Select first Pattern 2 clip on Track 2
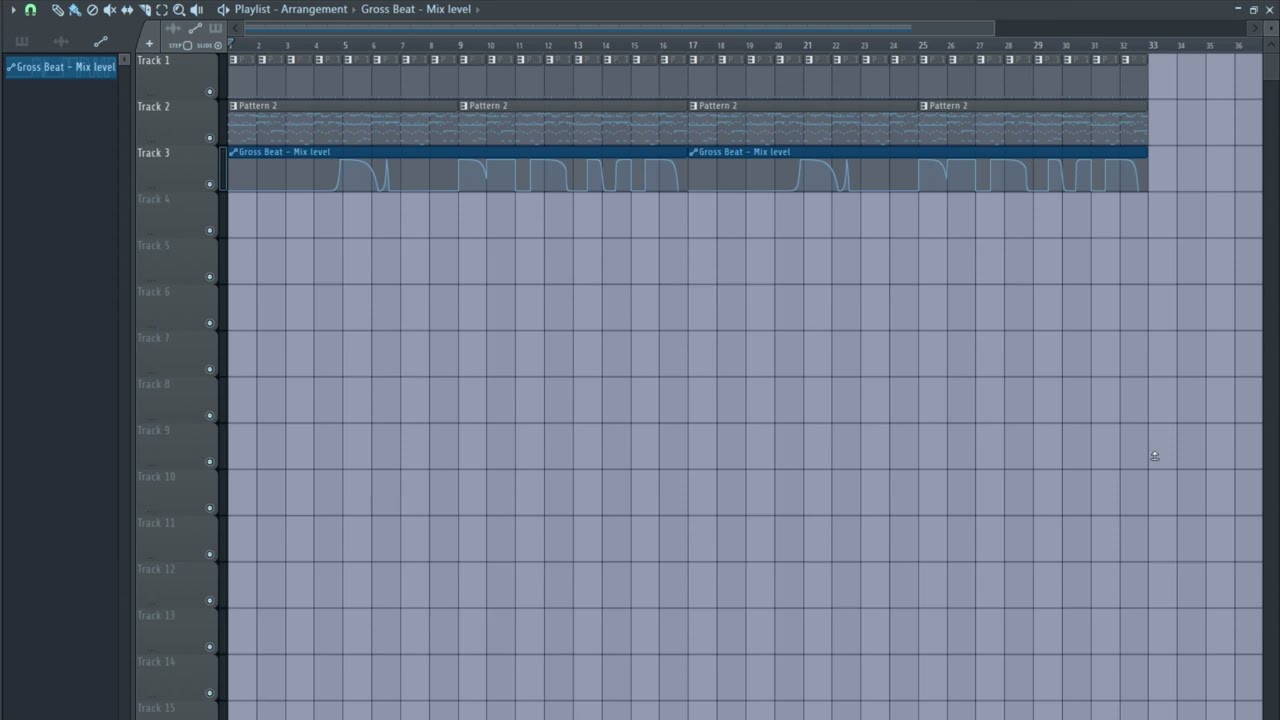Image resolution: width=1280 pixels, height=720 pixels. tap(343, 122)
